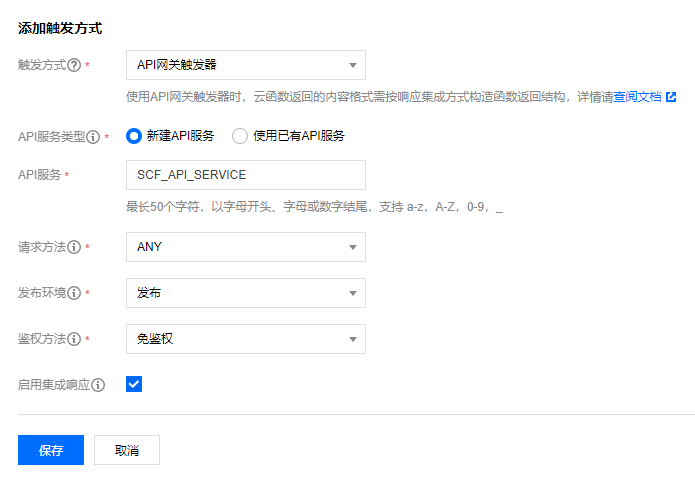Click the info icon next to 启用集成响应
Image resolution: width=695 pixels, height=482 pixels.
[98, 385]
